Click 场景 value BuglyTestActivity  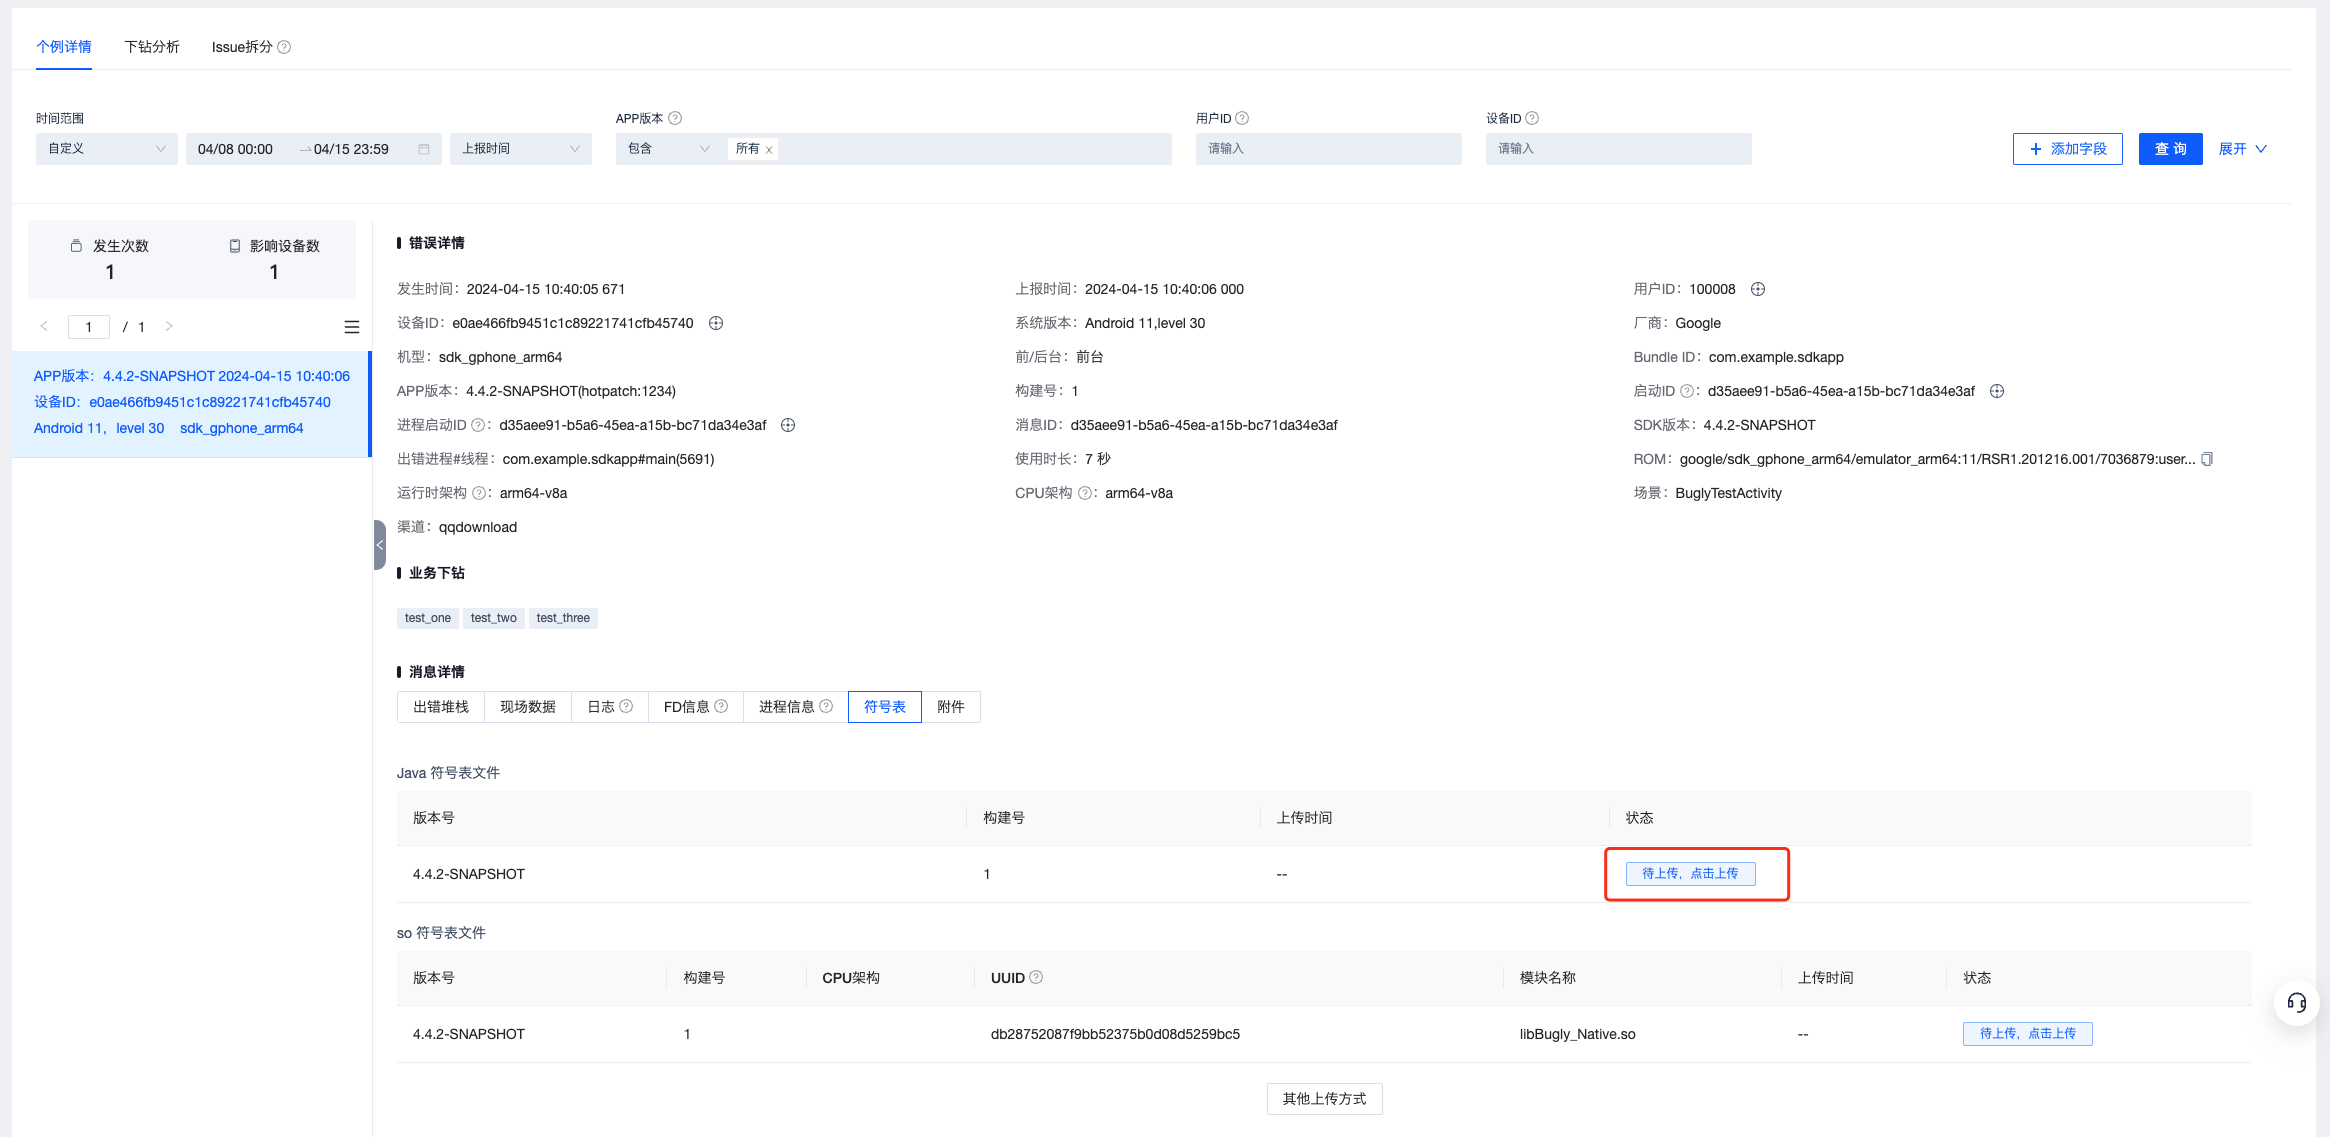pos(1729,493)
